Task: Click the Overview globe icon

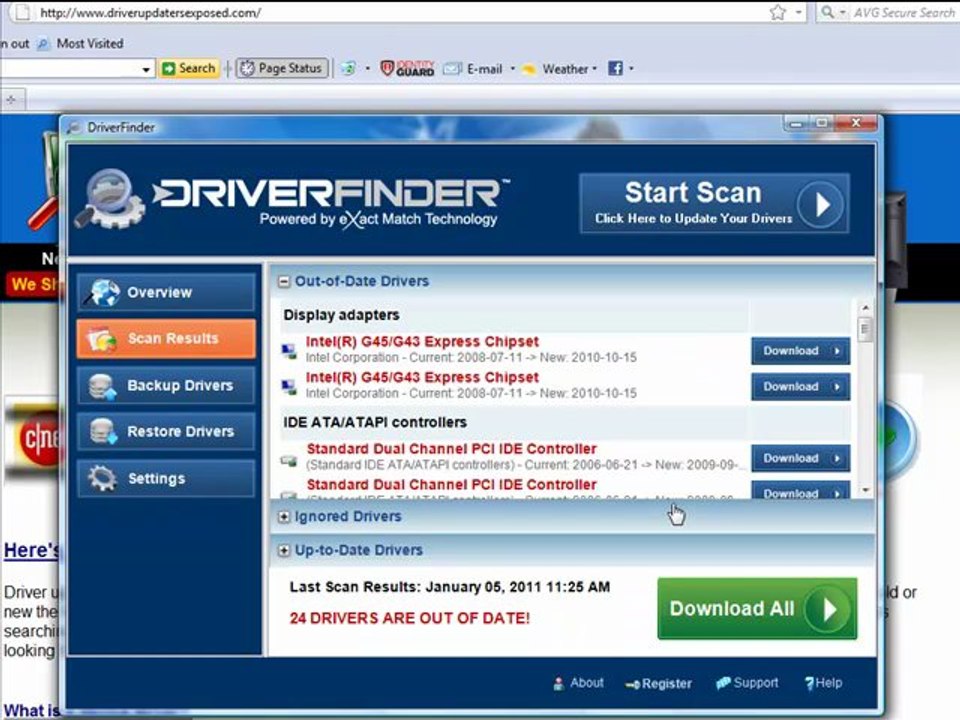Action: pyautogui.click(x=103, y=292)
